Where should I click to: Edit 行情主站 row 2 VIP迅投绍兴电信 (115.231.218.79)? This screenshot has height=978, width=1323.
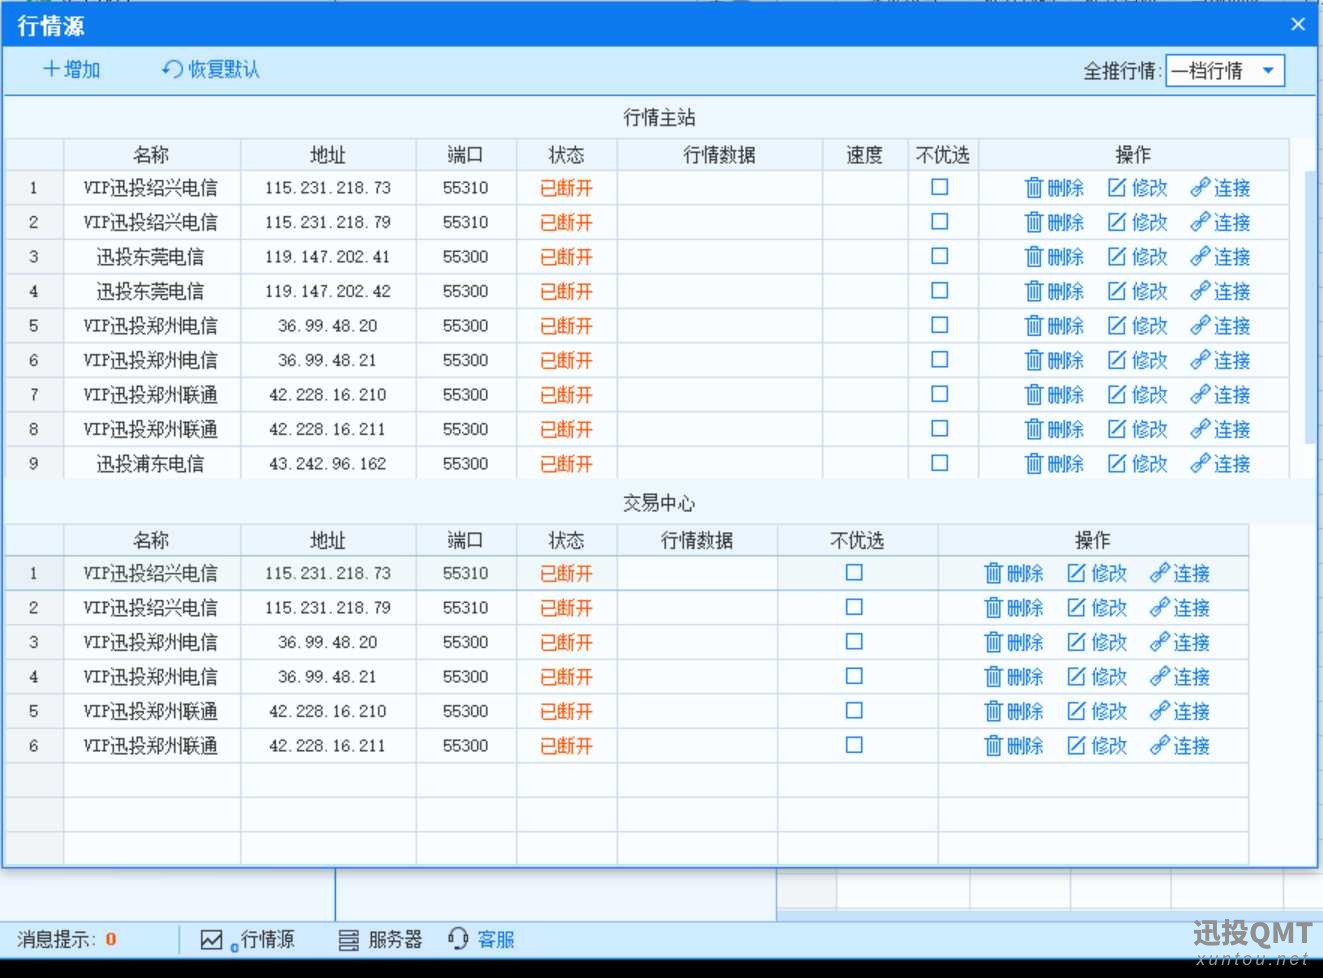coord(1138,222)
